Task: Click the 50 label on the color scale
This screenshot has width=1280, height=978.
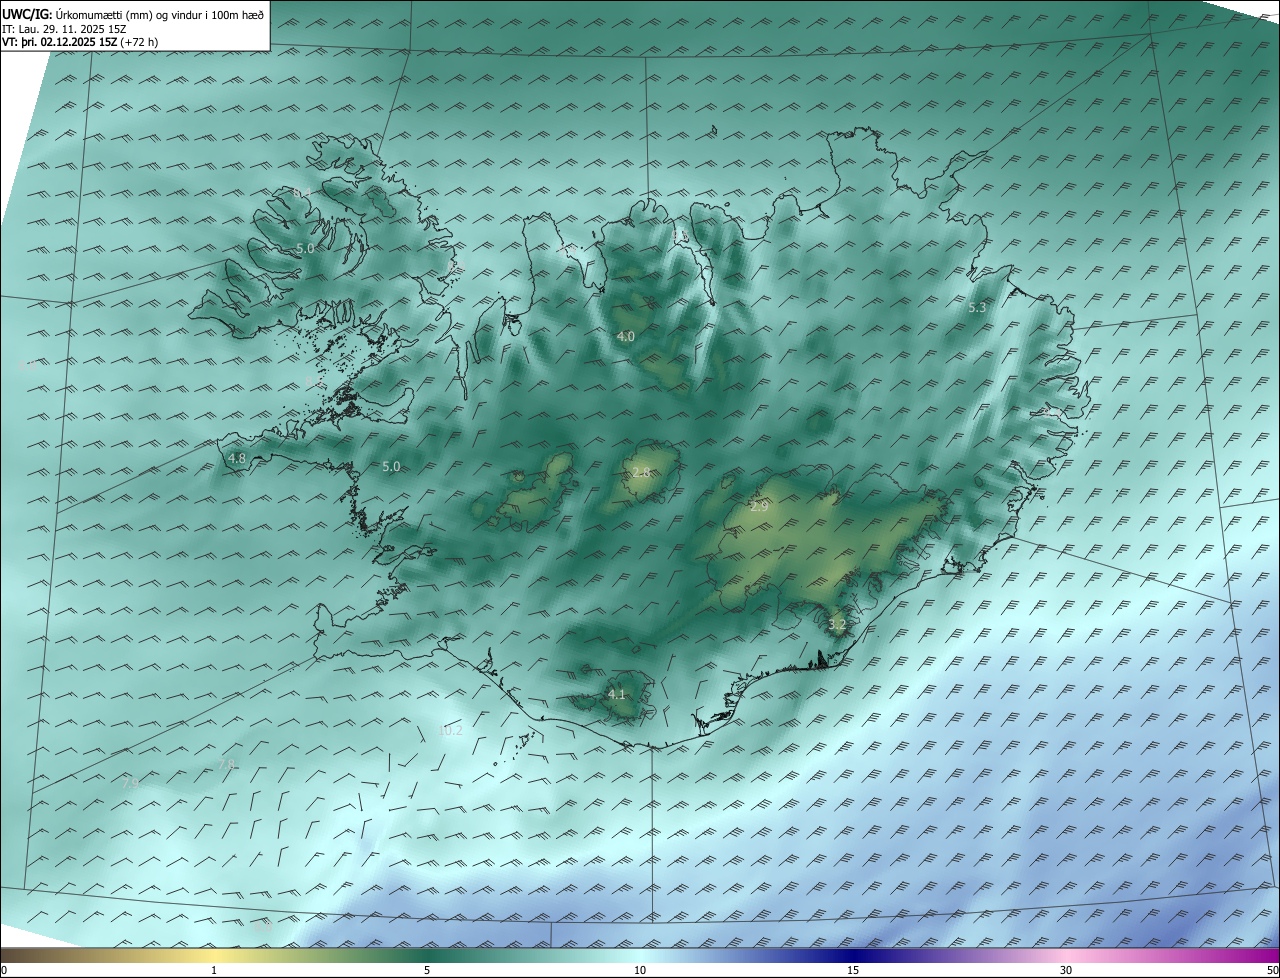Action: [1272, 970]
